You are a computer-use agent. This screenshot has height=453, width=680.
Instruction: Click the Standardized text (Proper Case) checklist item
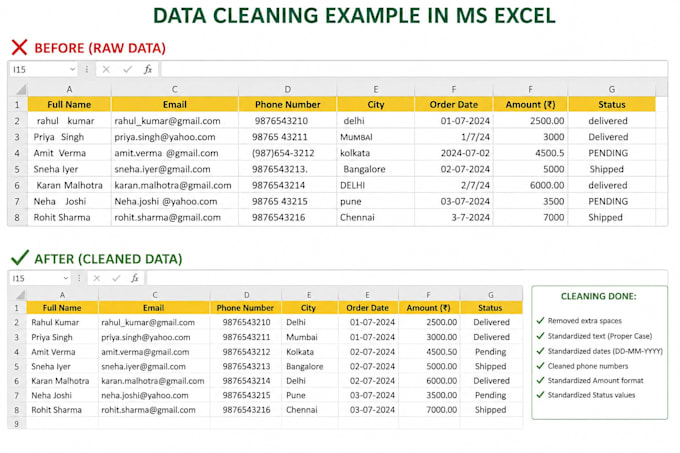(x=594, y=336)
